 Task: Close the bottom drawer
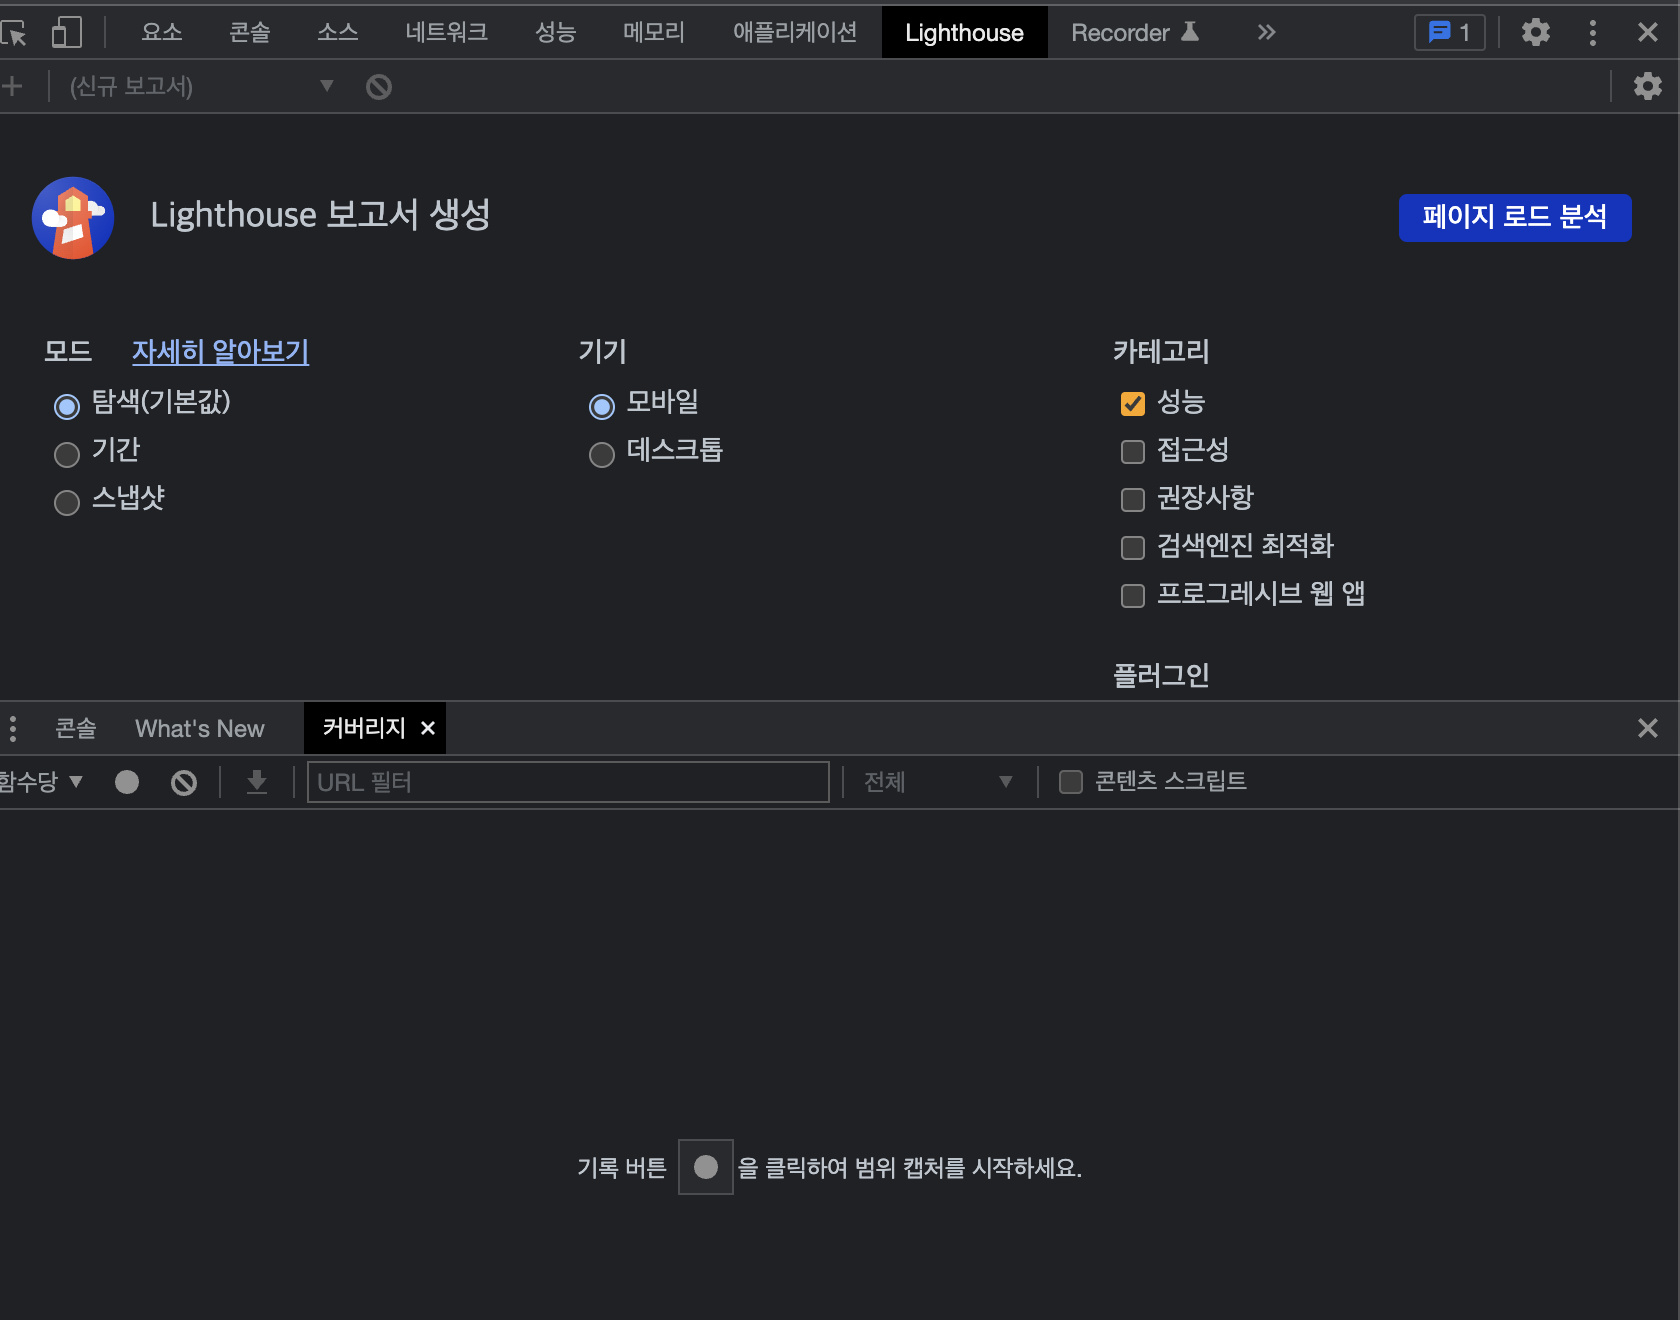click(1647, 728)
